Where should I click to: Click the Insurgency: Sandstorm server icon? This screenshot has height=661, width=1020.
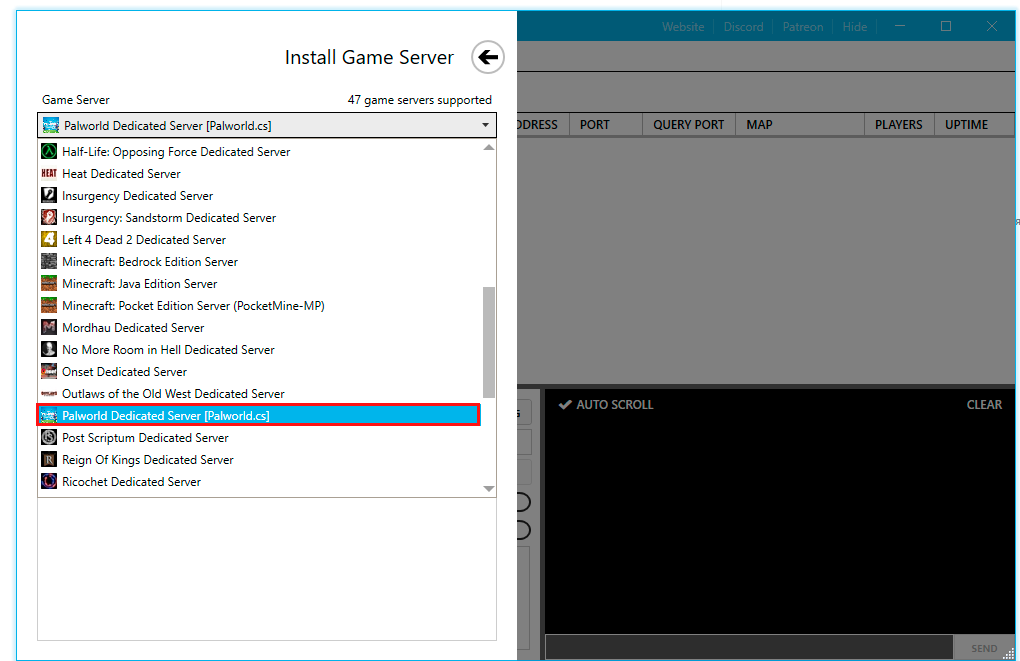click(x=49, y=217)
